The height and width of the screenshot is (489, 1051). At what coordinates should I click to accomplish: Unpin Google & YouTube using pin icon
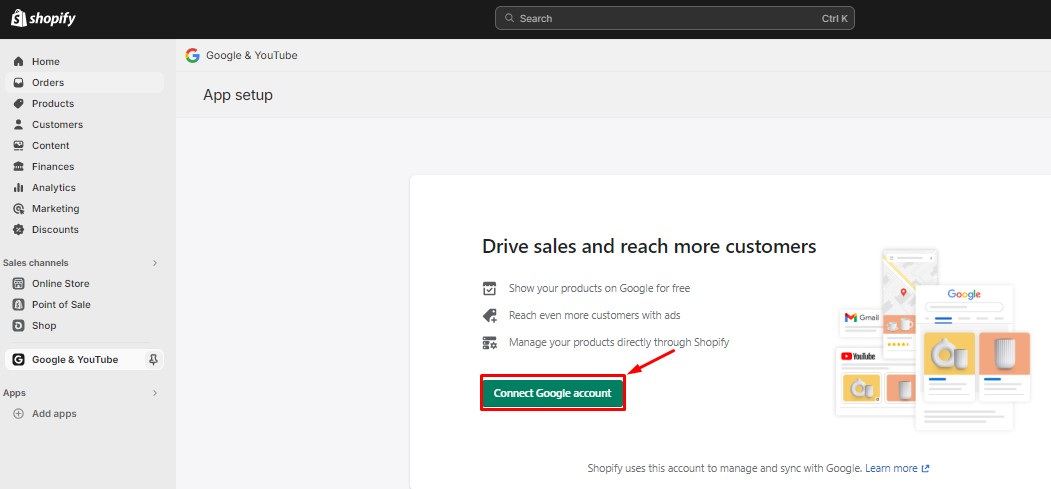pyautogui.click(x=153, y=360)
